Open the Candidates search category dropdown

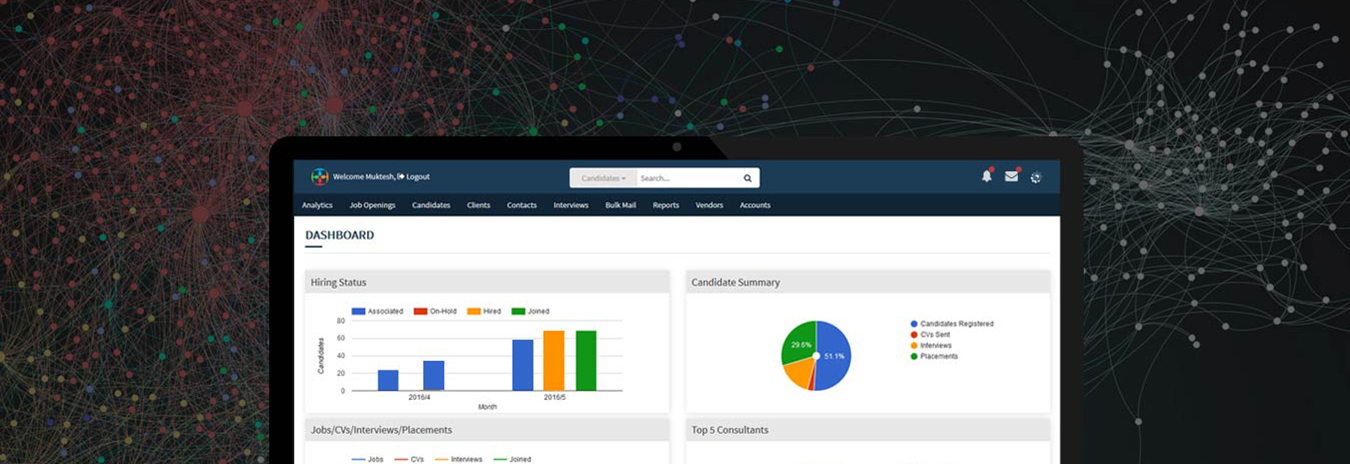tap(603, 178)
